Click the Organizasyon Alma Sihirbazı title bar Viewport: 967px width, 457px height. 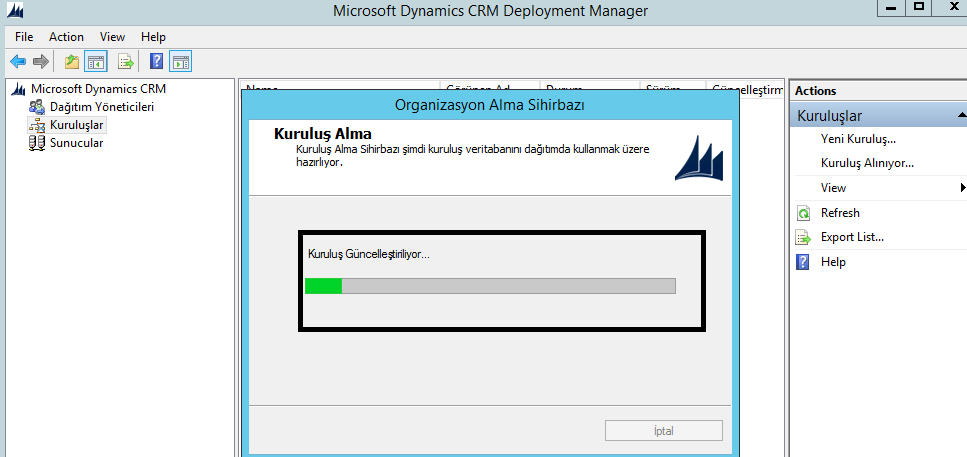coord(490,105)
